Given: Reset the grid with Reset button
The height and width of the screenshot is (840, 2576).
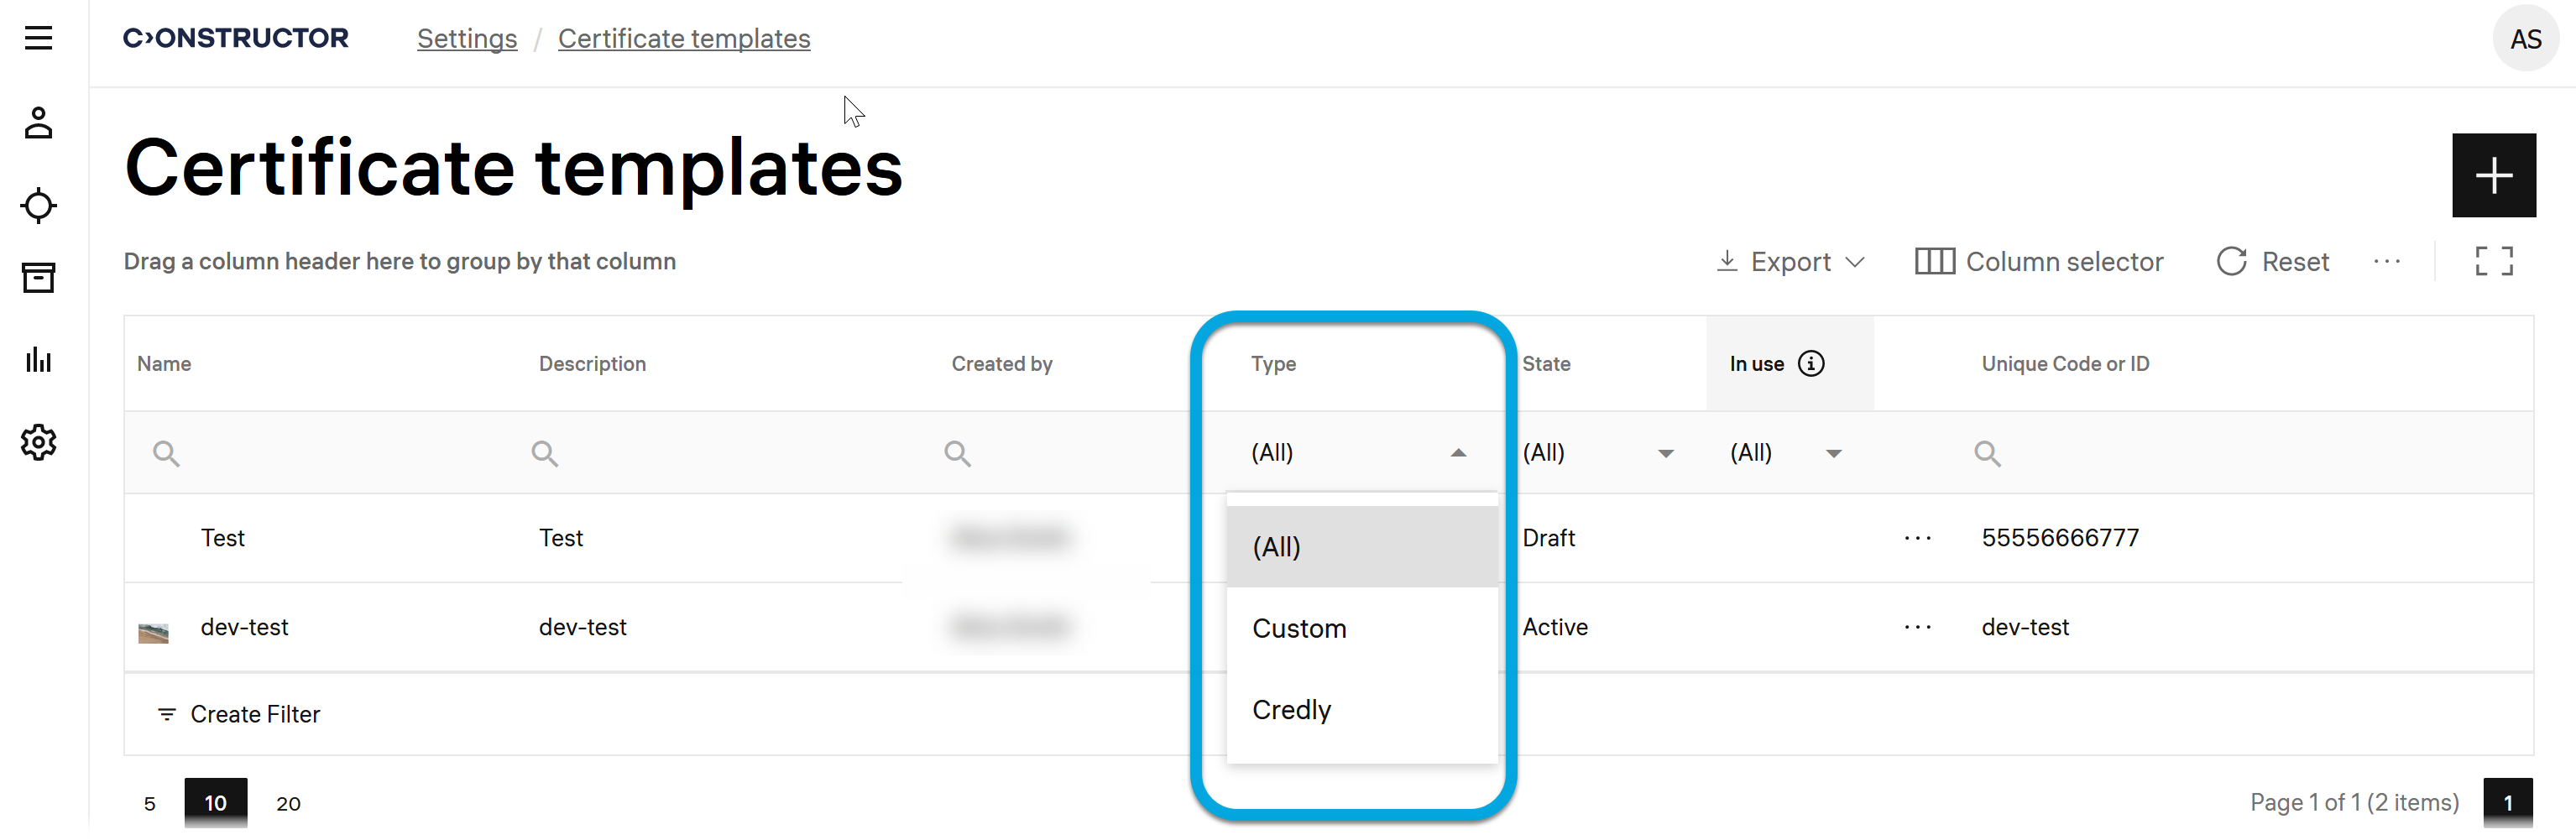Looking at the screenshot, I should coord(2272,262).
